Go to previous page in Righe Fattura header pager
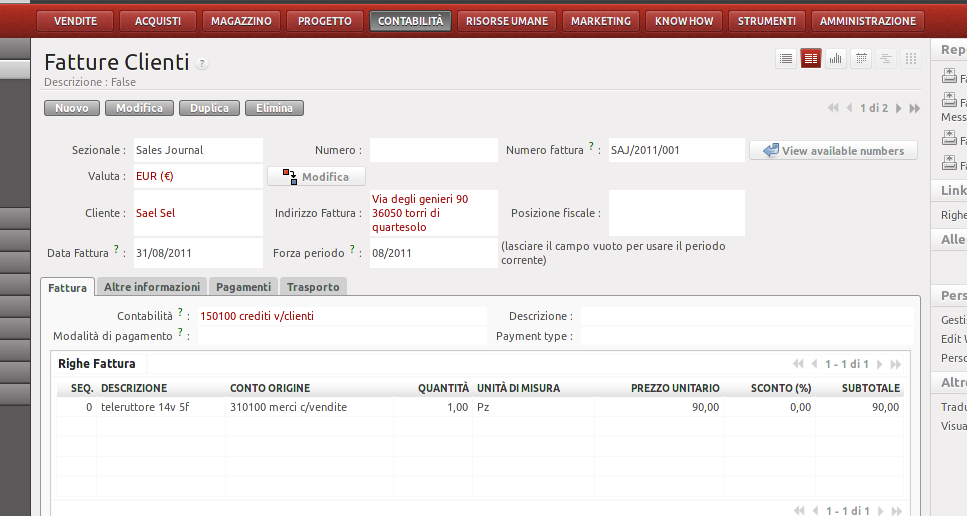The height and width of the screenshot is (516, 967). (x=814, y=364)
